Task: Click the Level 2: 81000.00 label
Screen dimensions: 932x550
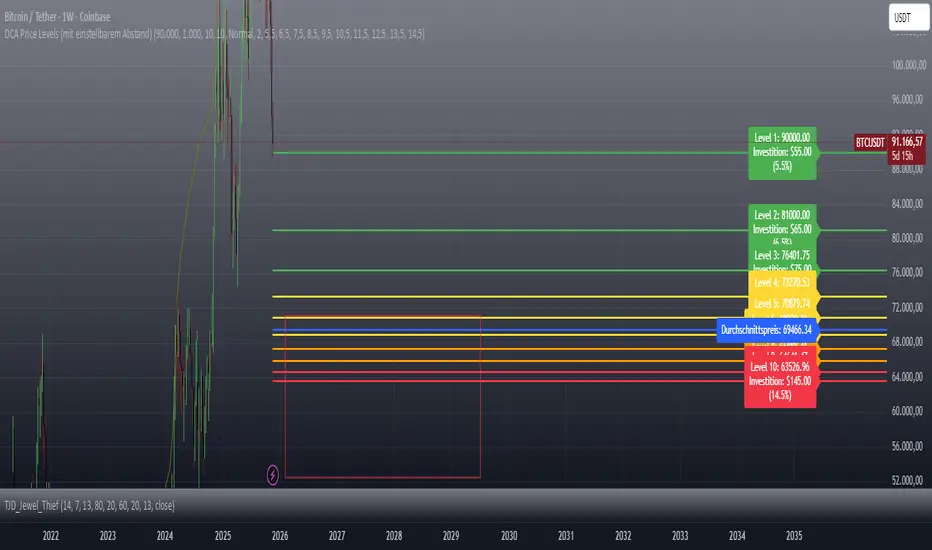Action: (x=782, y=225)
